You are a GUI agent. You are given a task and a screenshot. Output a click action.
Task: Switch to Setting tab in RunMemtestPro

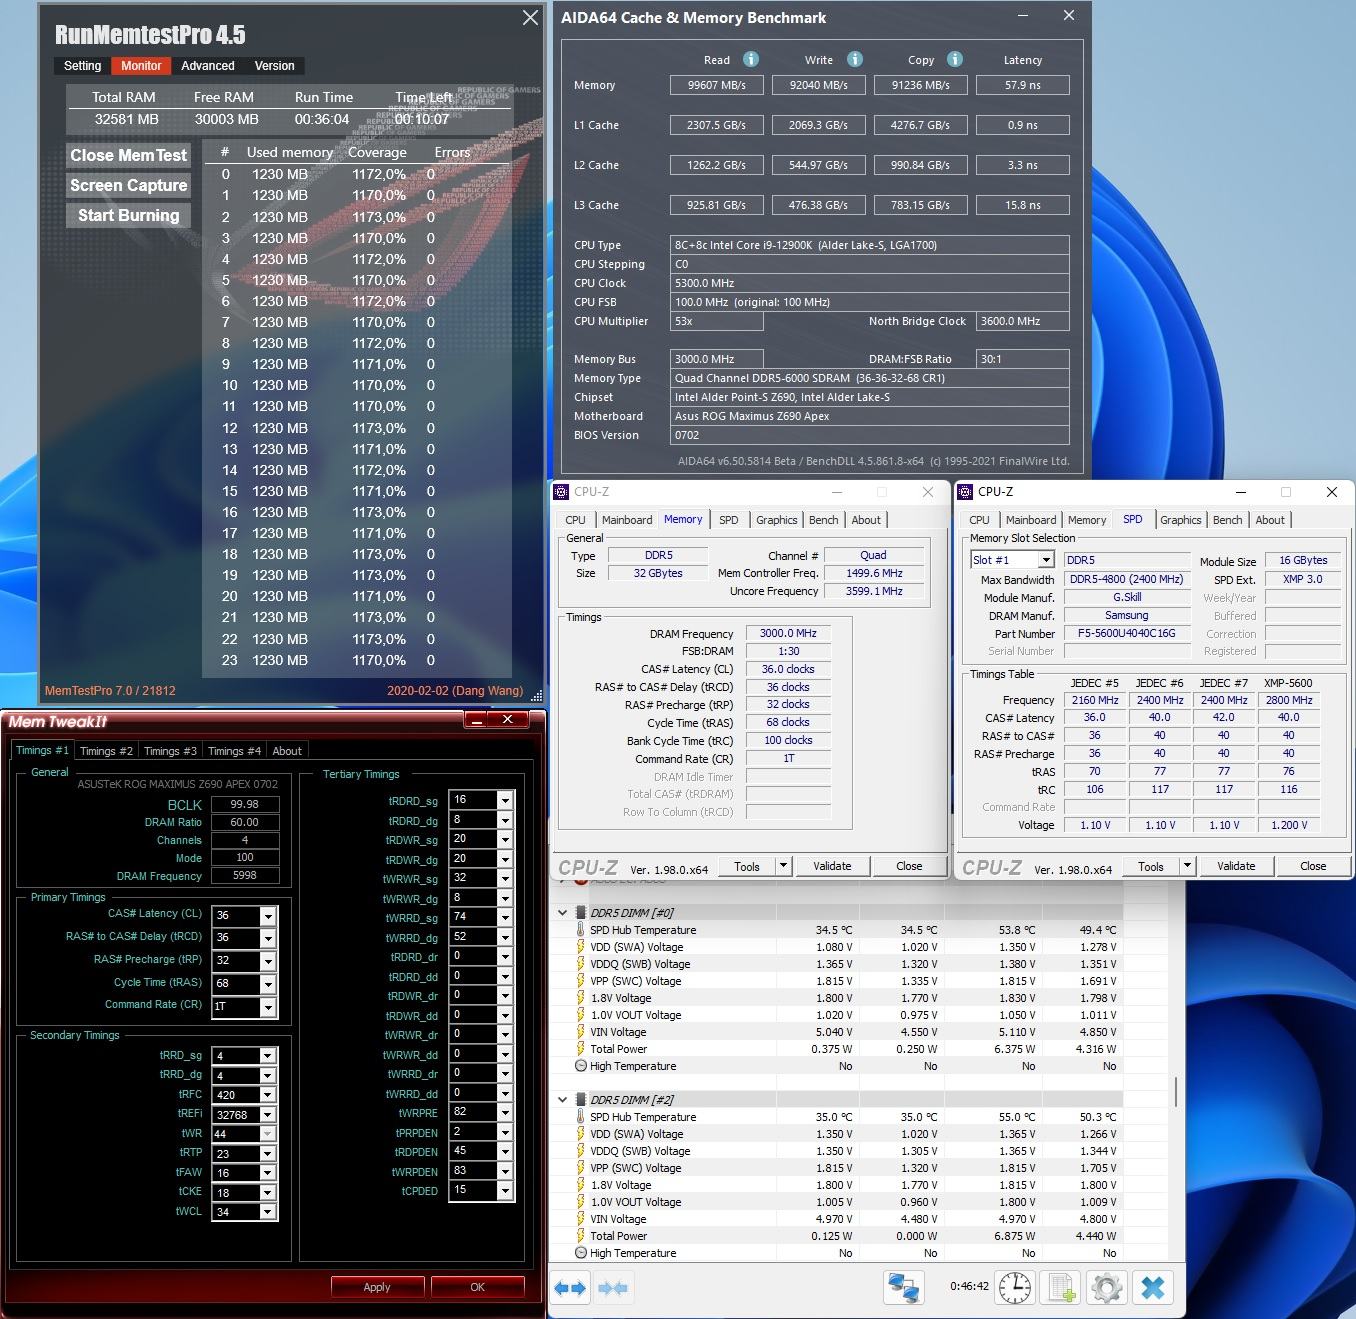pyautogui.click(x=82, y=66)
